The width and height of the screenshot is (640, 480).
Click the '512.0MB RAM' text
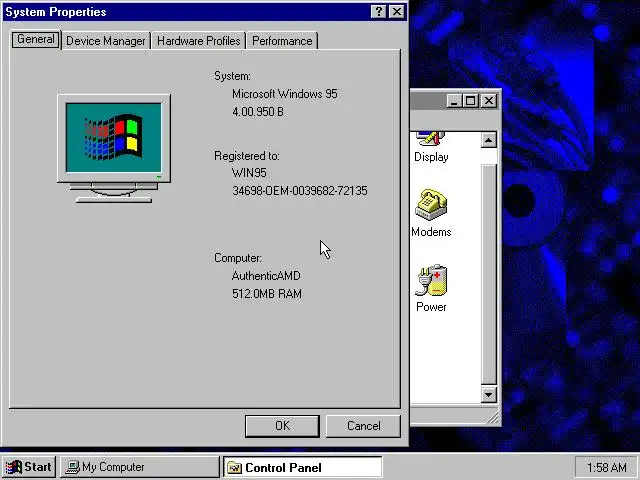pos(267,294)
